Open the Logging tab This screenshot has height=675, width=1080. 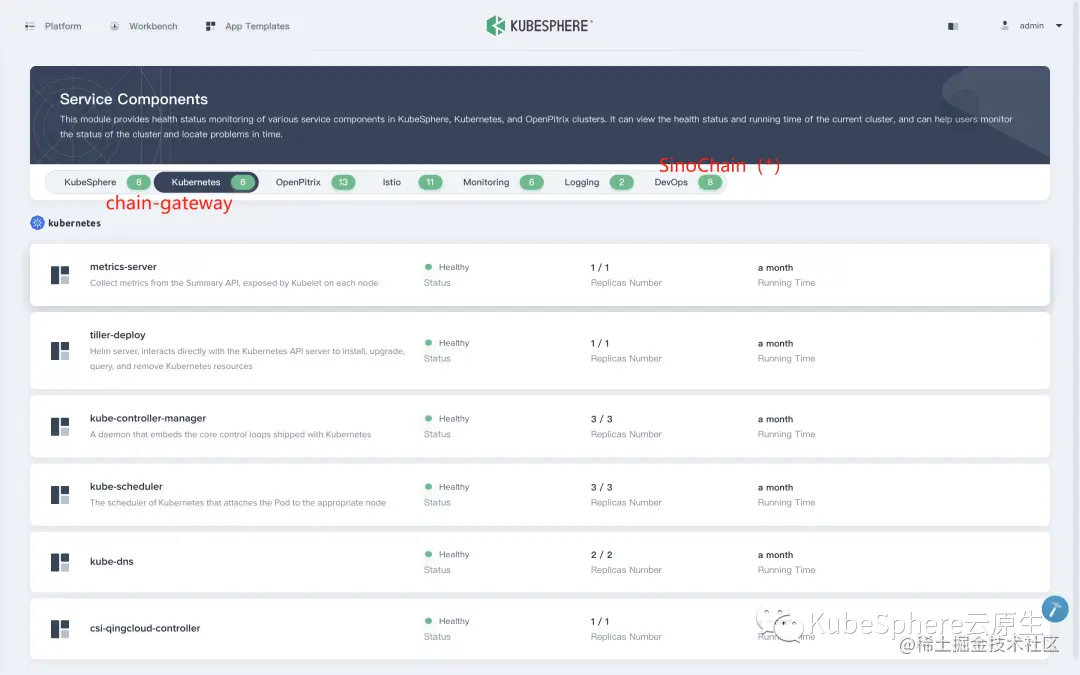click(x=598, y=183)
